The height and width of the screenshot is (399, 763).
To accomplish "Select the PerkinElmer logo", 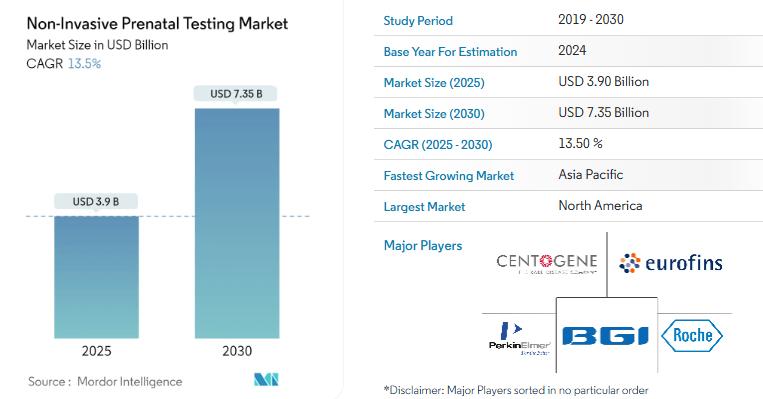I will coord(519,338).
